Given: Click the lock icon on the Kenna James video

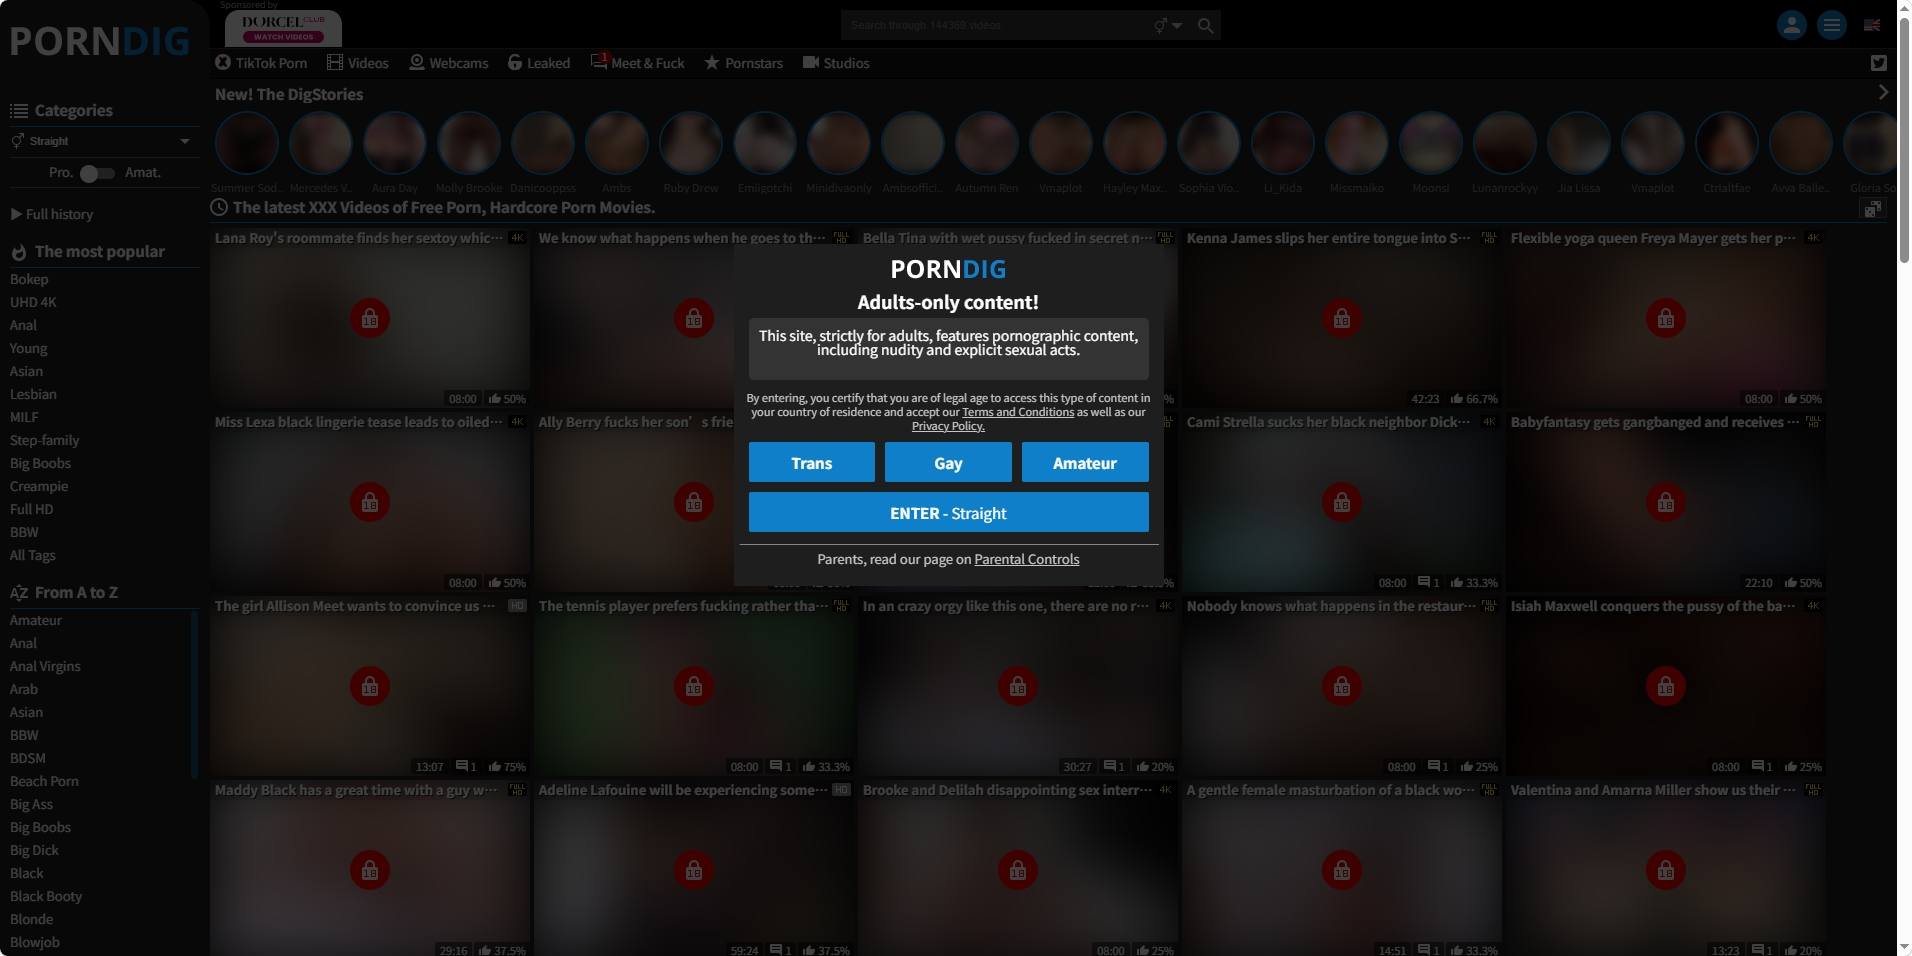Looking at the screenshot, I should pos(1342,318).
